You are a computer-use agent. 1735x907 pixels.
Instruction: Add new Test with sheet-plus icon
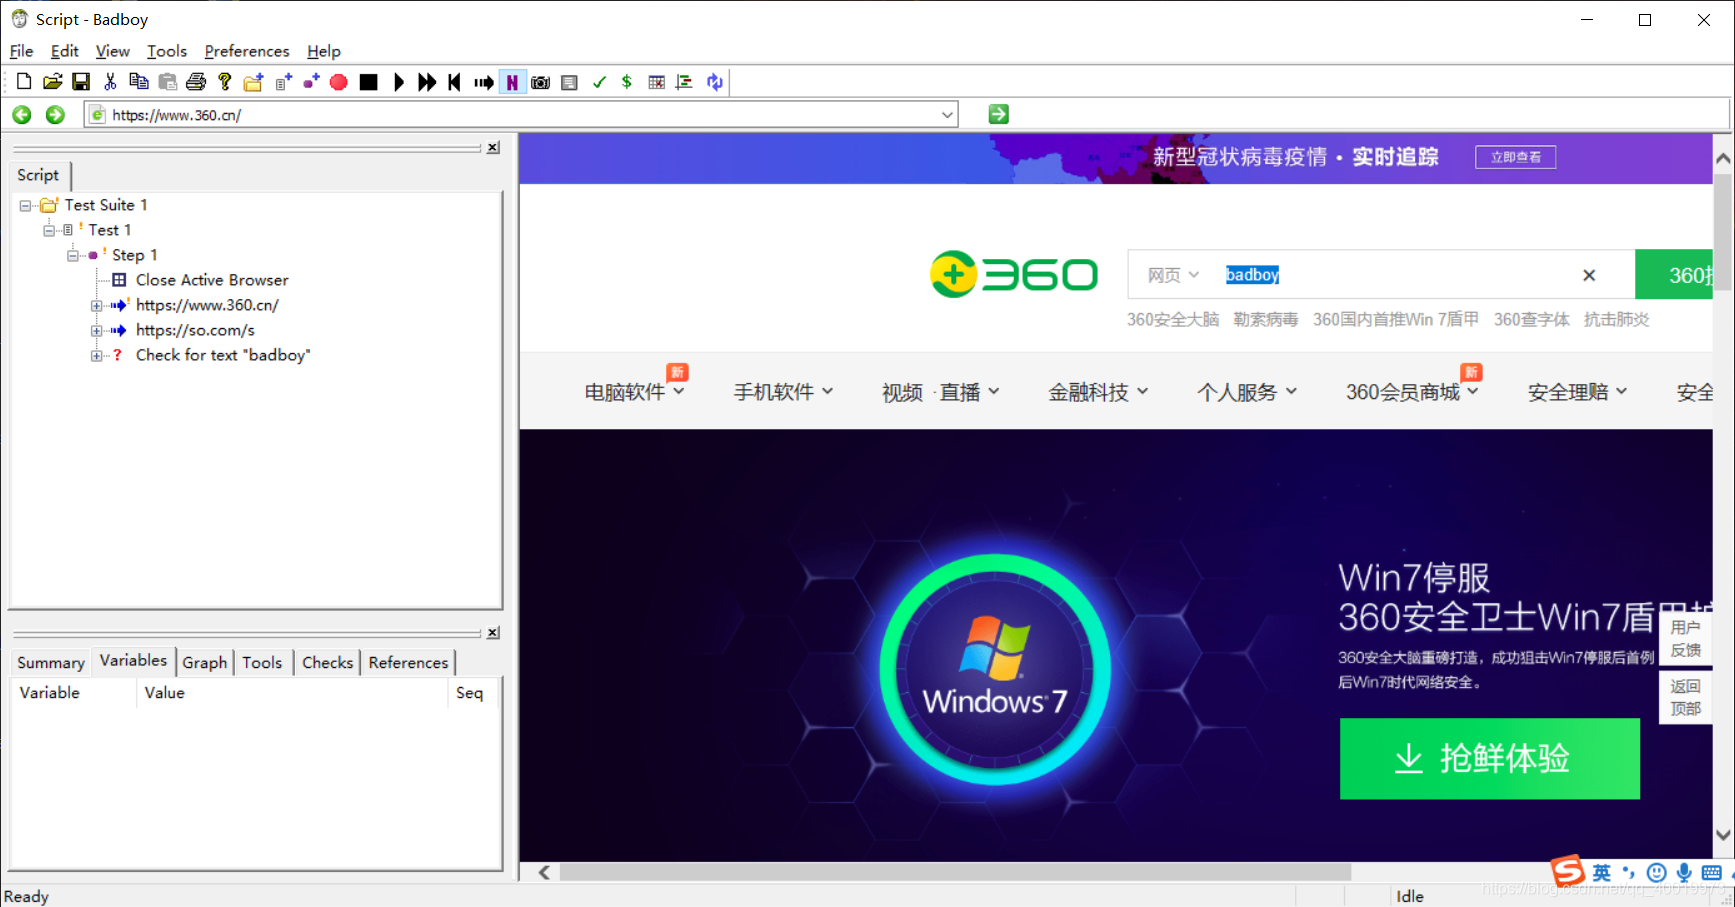[x=283, y=82]
